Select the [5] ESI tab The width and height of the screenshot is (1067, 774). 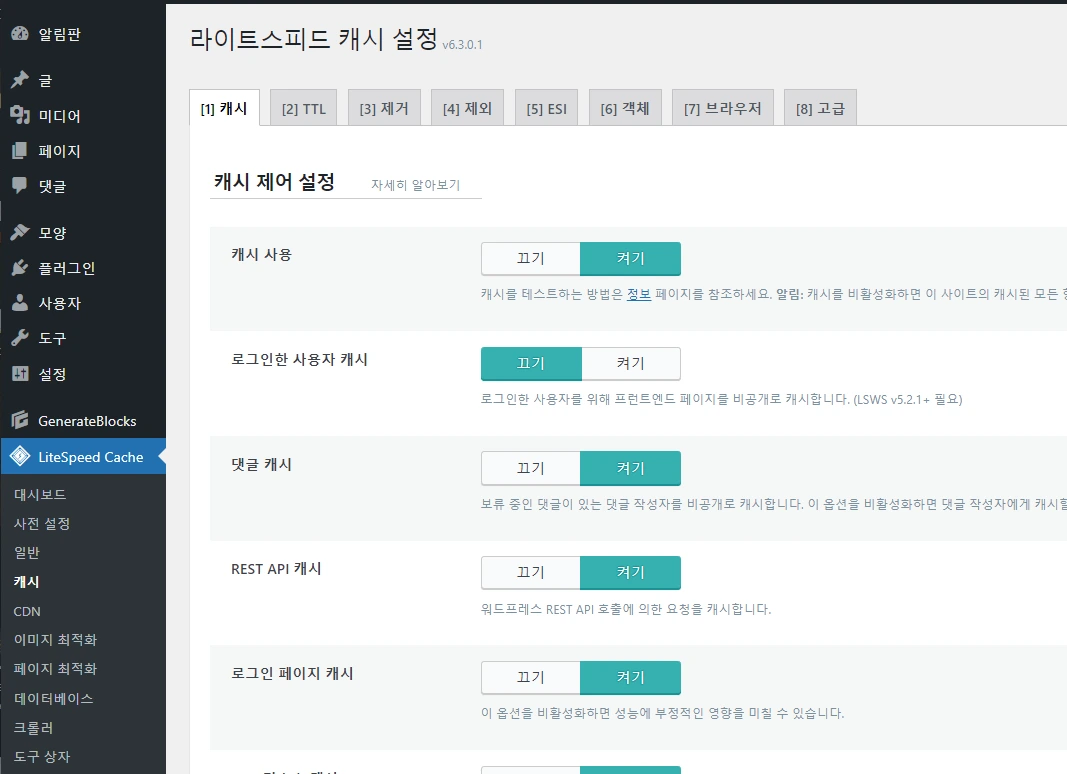[546, 108]
